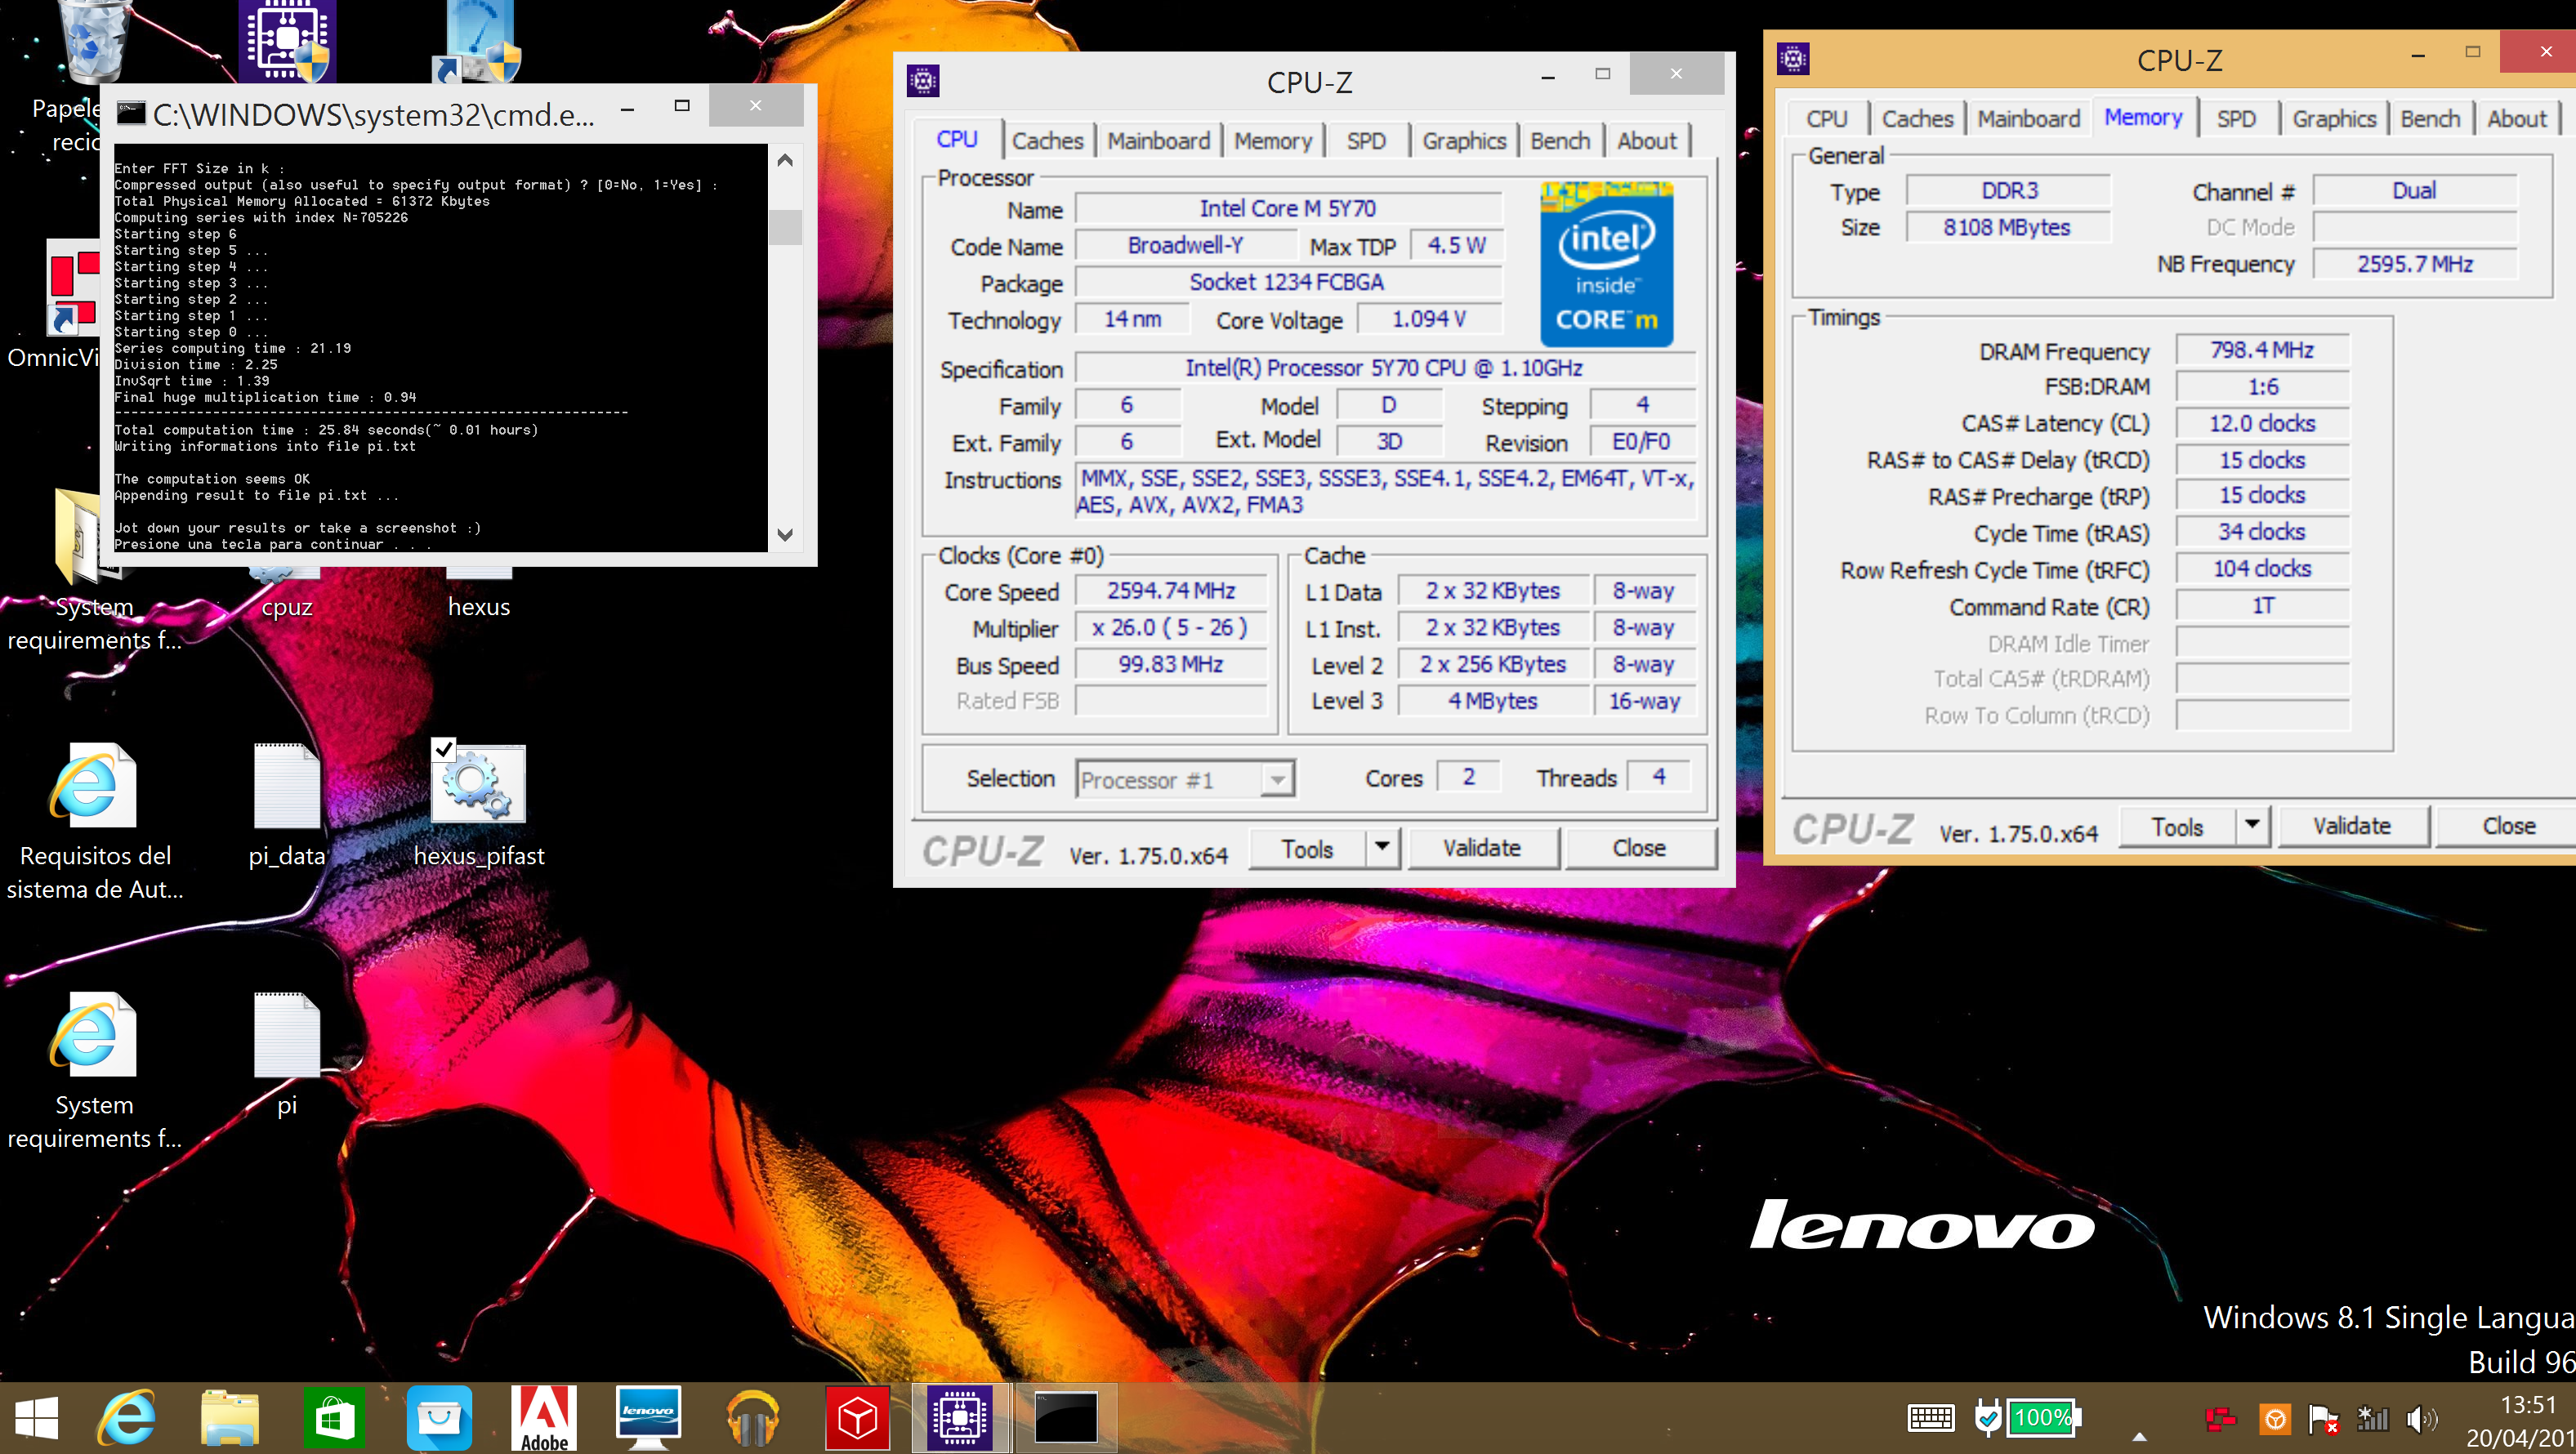This screenshot has width=2576, height=1454.
Task: Open Mainboard tab in Memory window
Action: pyautogui.click(x=2028, y=119)
